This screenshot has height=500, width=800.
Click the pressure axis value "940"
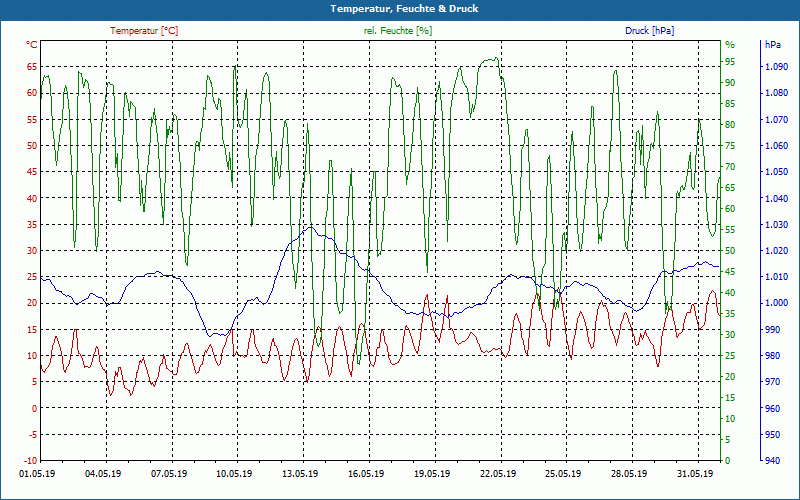772,461
